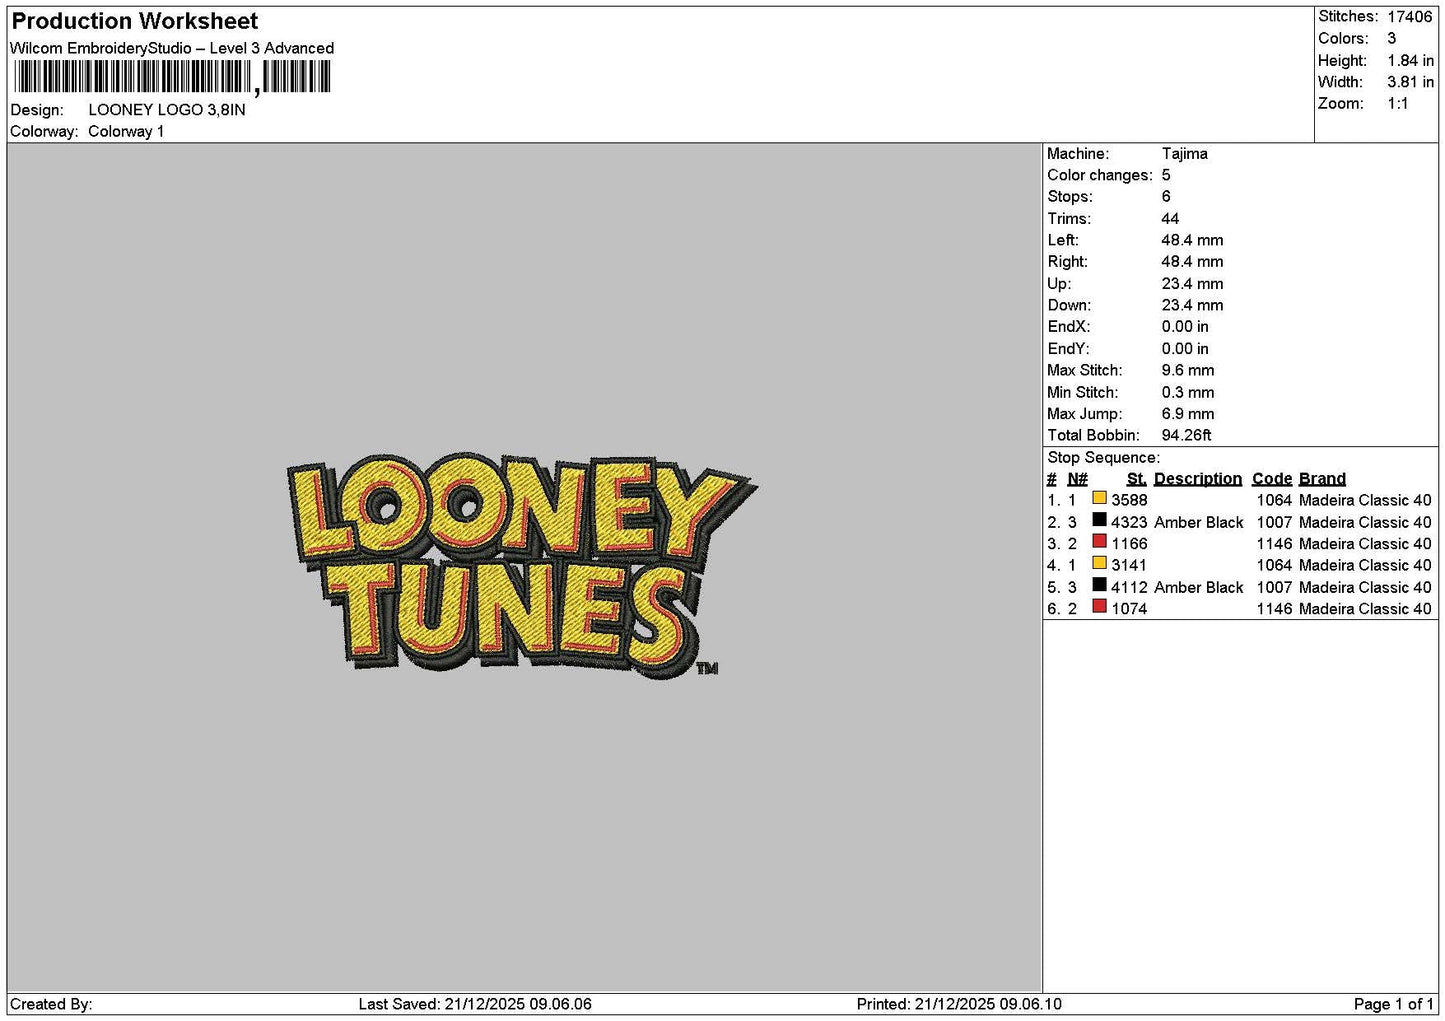Click 'Printed: 21/12/2025 09.06.10' footer

coord(959,1004)
